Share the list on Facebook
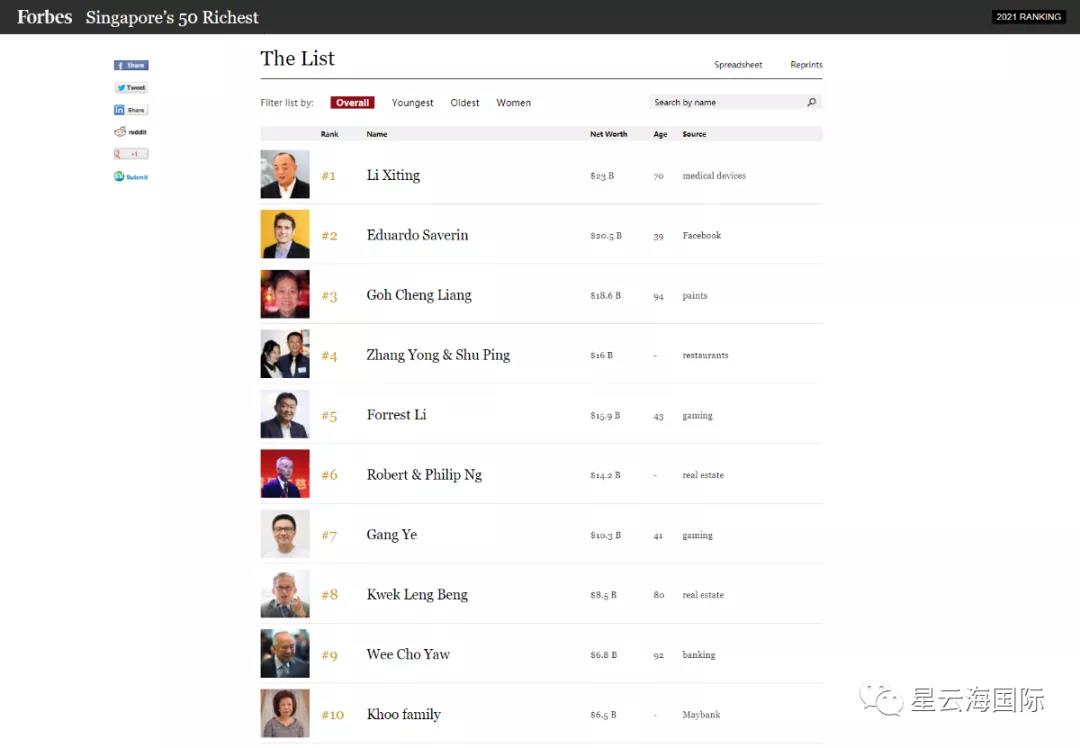 pyautogui.click(x=131, y=65)
